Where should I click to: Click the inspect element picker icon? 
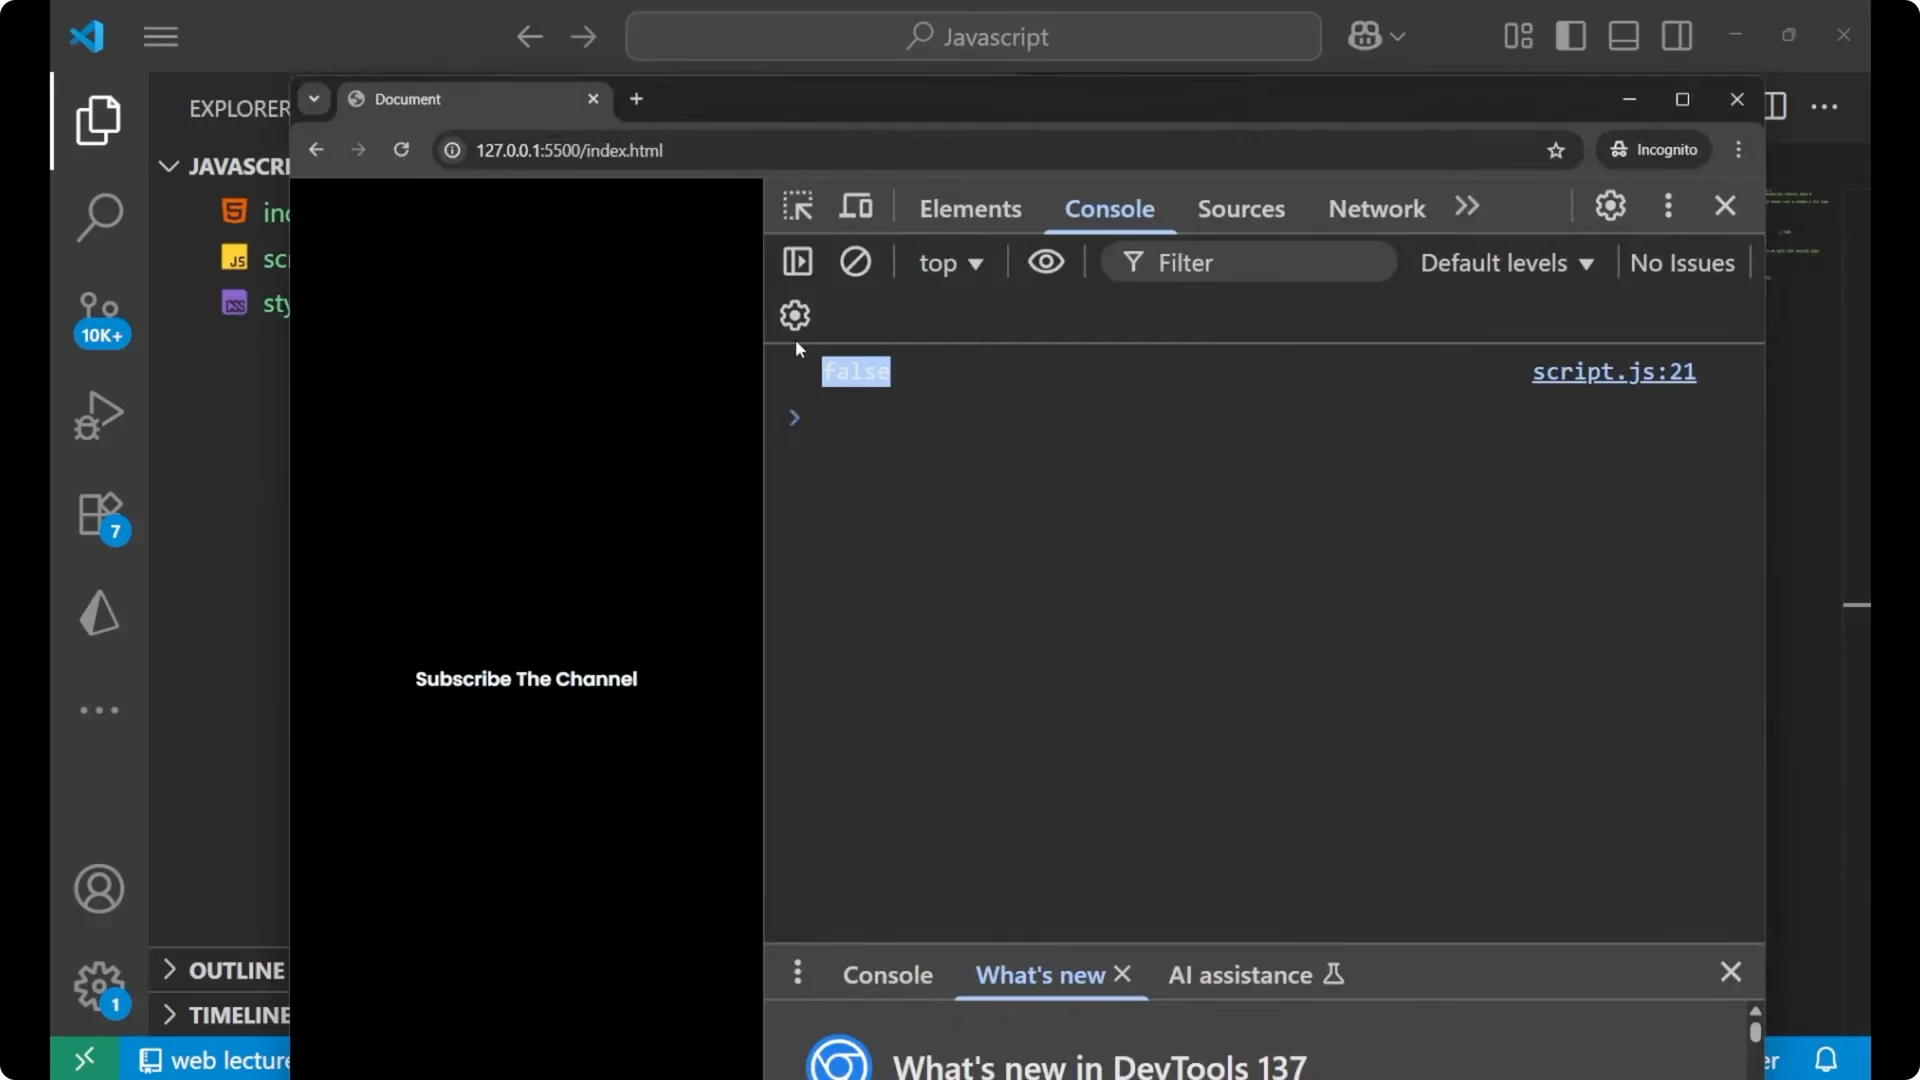[797, 206]
